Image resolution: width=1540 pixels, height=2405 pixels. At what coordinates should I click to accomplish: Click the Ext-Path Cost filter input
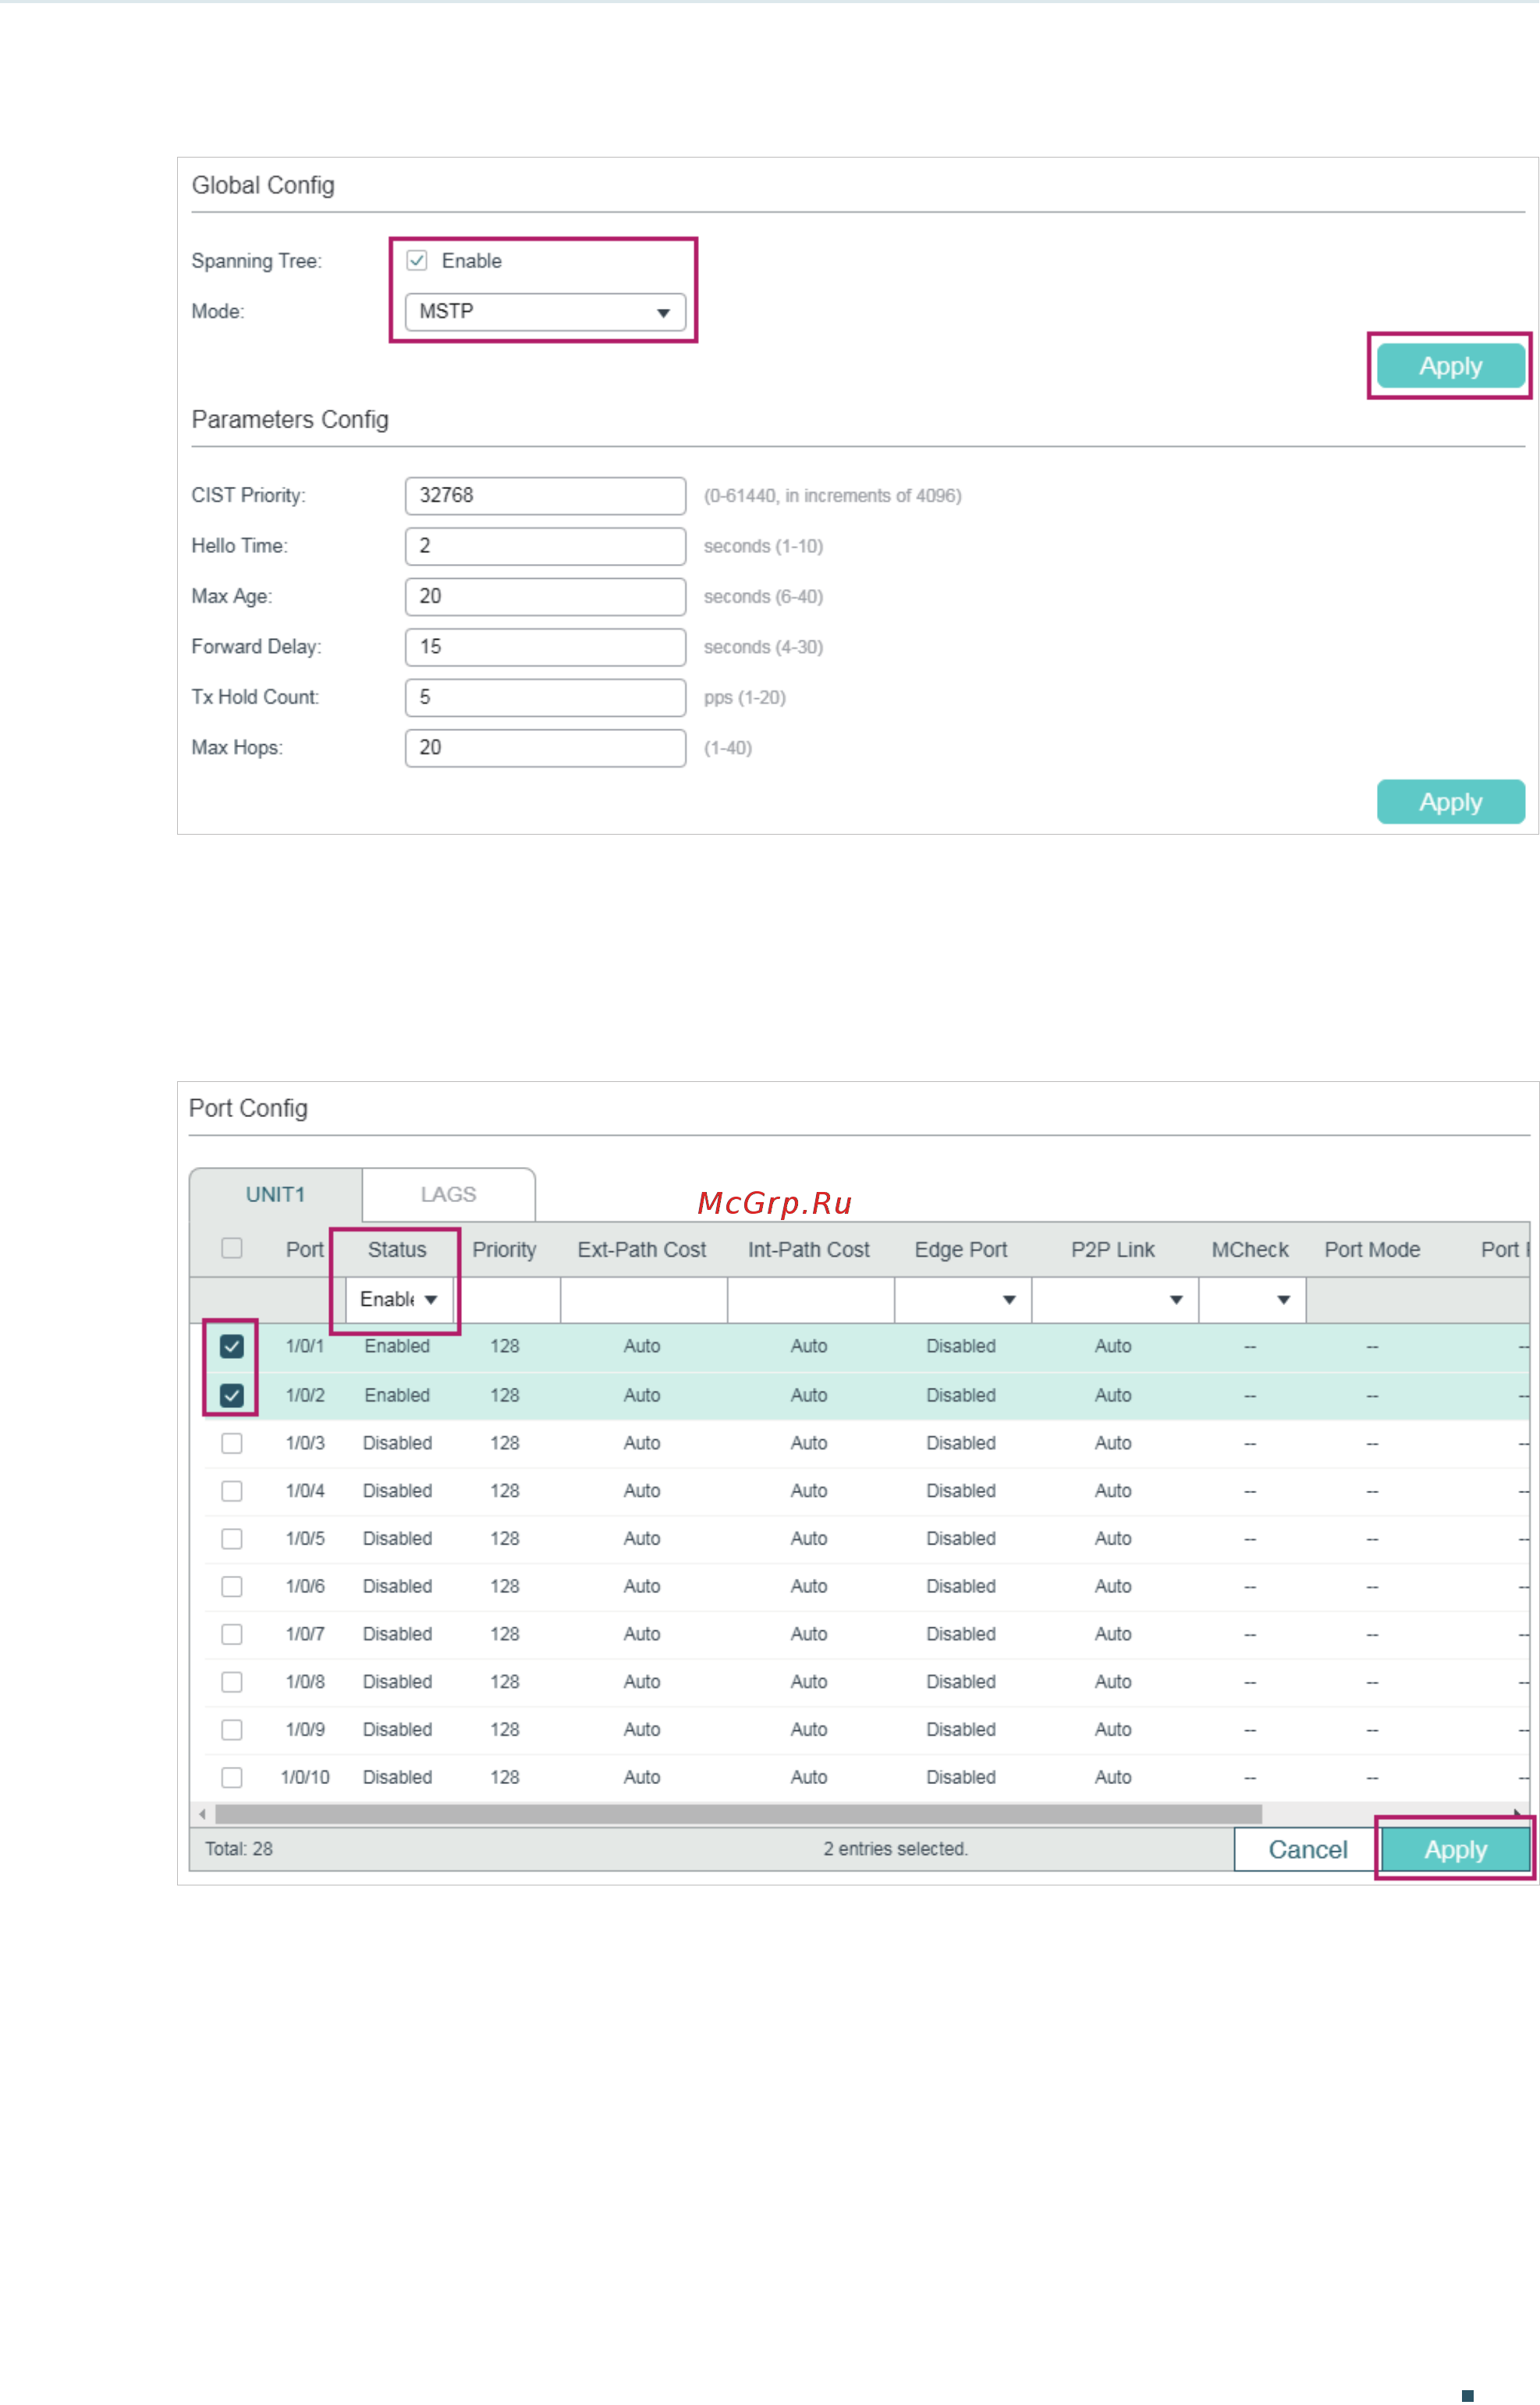pyautogui.click(x=644, y=1301)
